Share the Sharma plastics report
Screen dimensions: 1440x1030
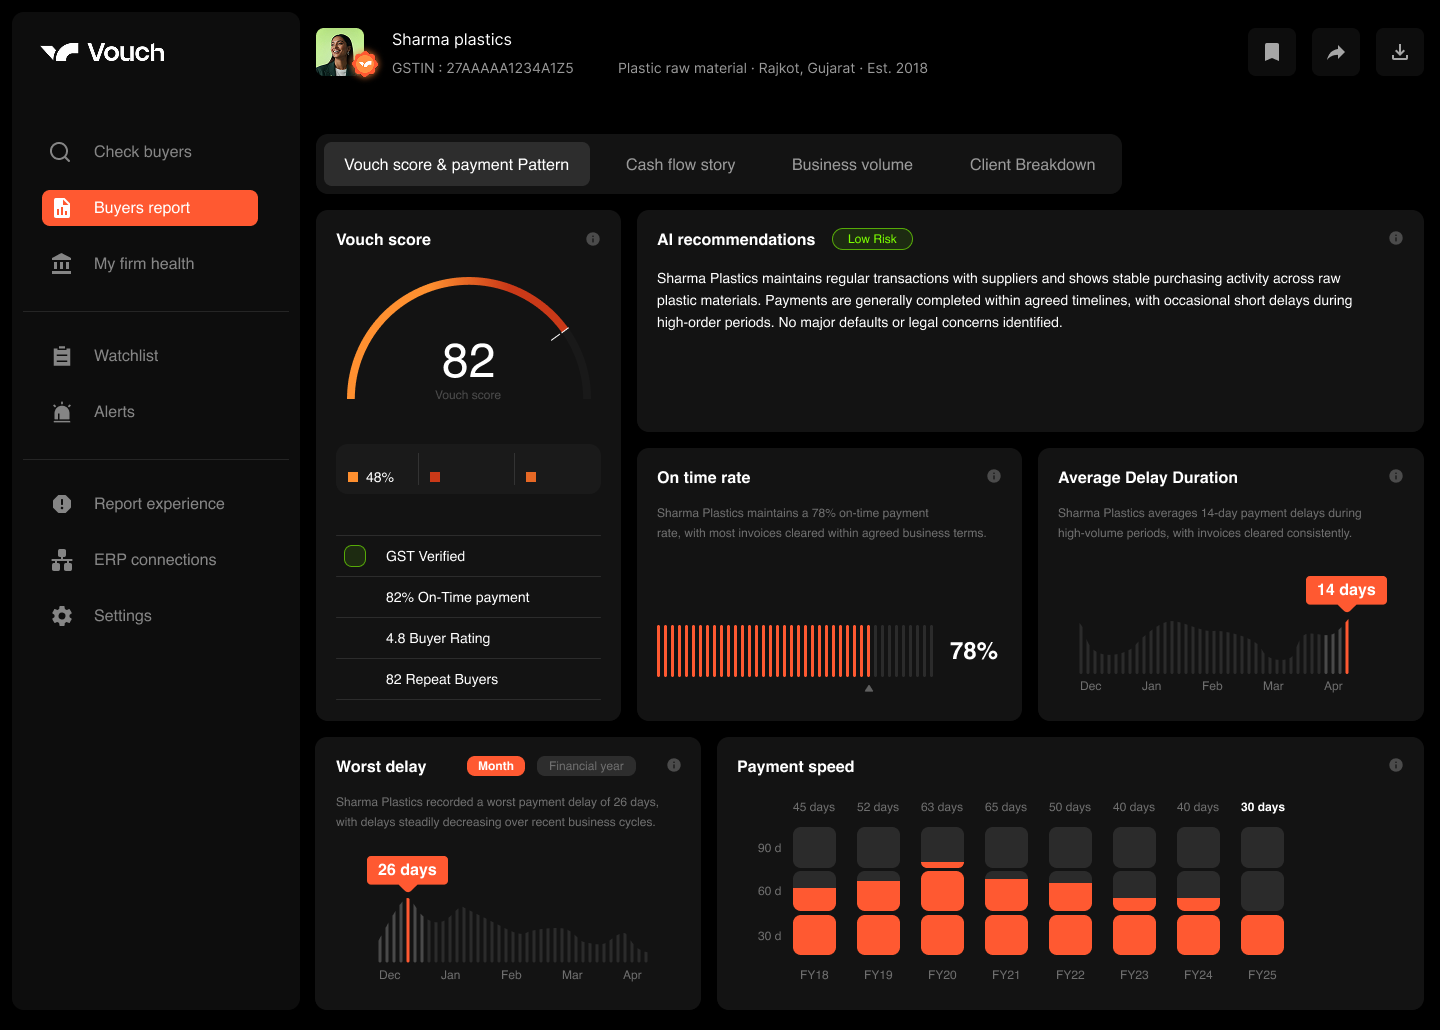coord(1336,52)
